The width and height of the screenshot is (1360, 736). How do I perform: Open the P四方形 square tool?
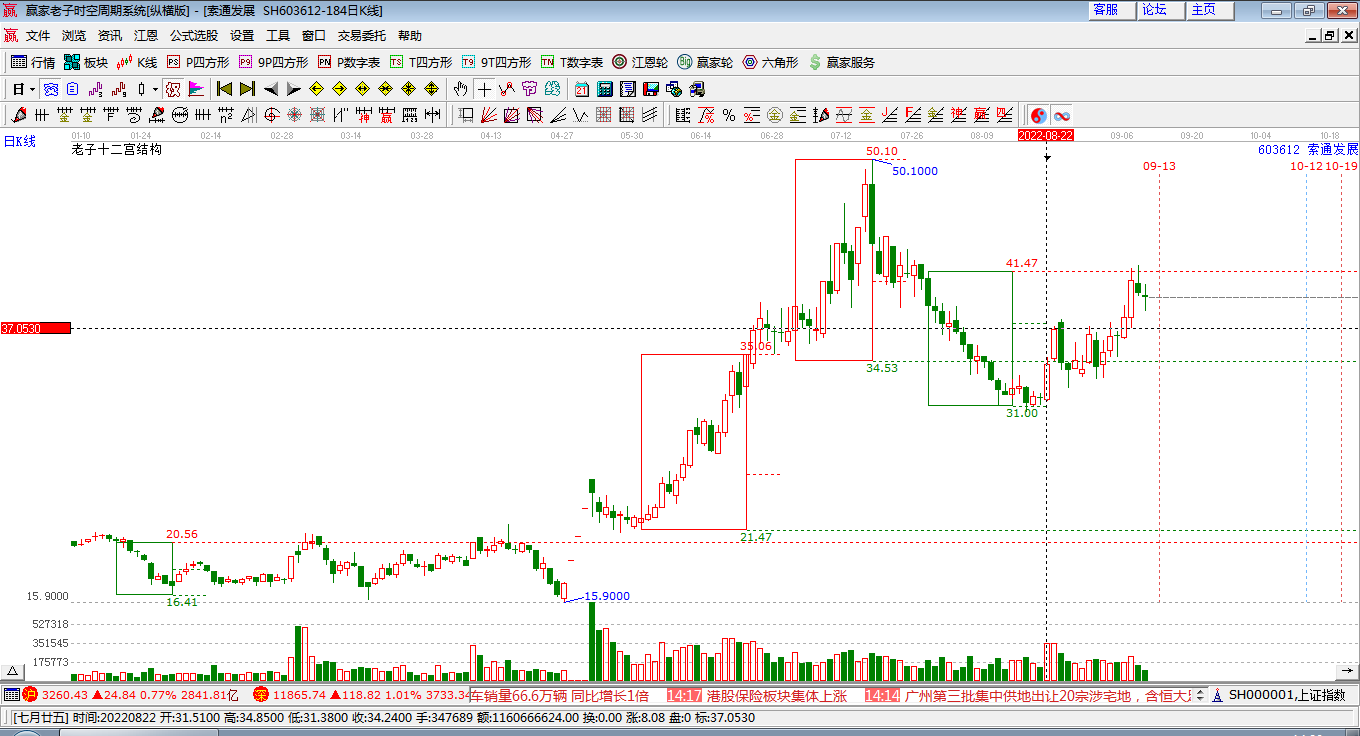tap(198, 62)
